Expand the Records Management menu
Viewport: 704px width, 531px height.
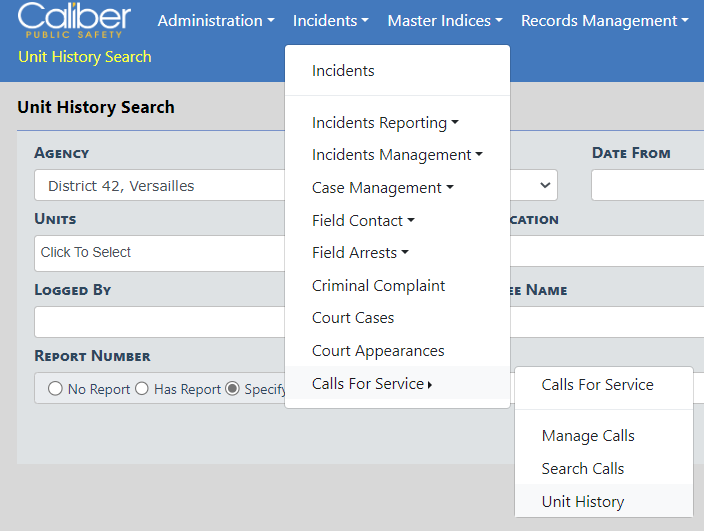coord(604,21)
